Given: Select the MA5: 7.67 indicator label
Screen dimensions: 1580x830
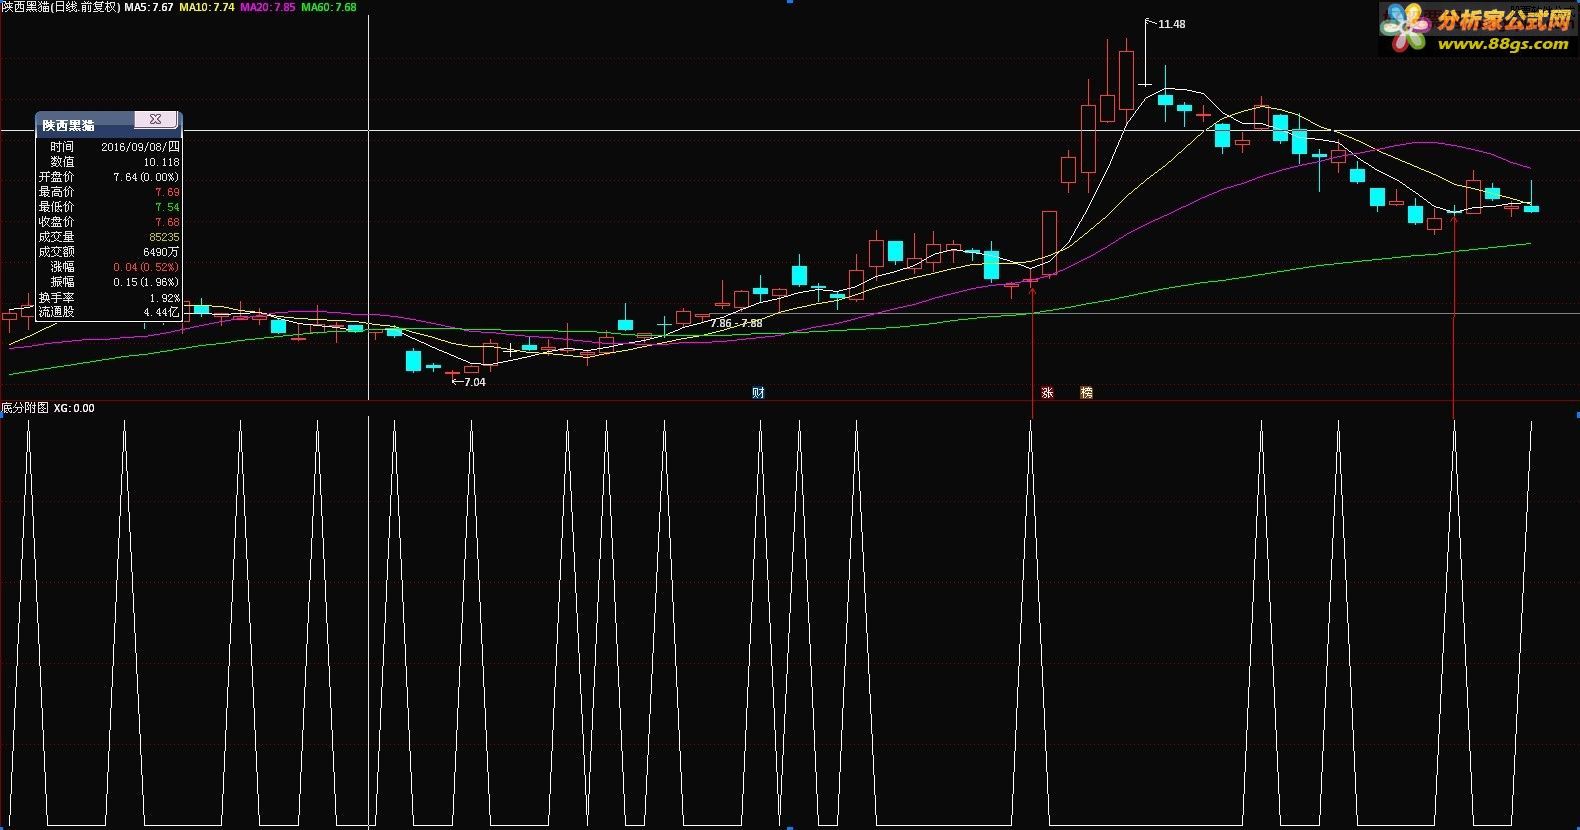Looking at the screenshot, I should click(x=149, y=7).
